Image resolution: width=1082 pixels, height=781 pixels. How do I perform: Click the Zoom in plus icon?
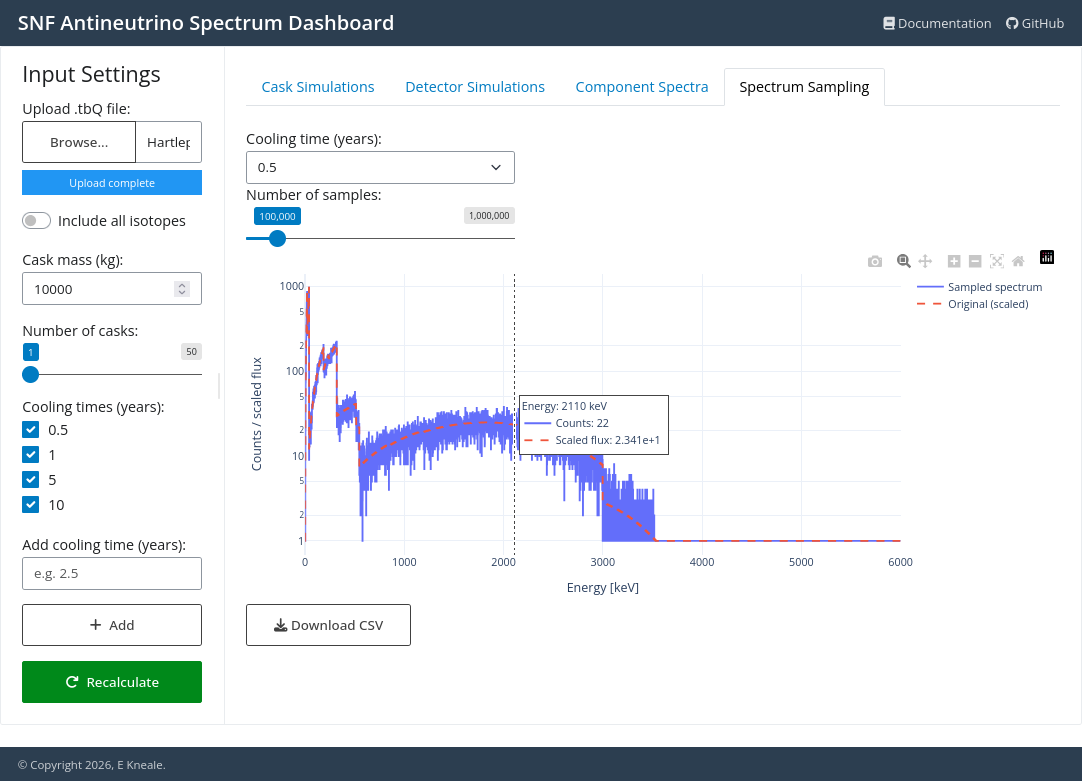click(954, 261)
